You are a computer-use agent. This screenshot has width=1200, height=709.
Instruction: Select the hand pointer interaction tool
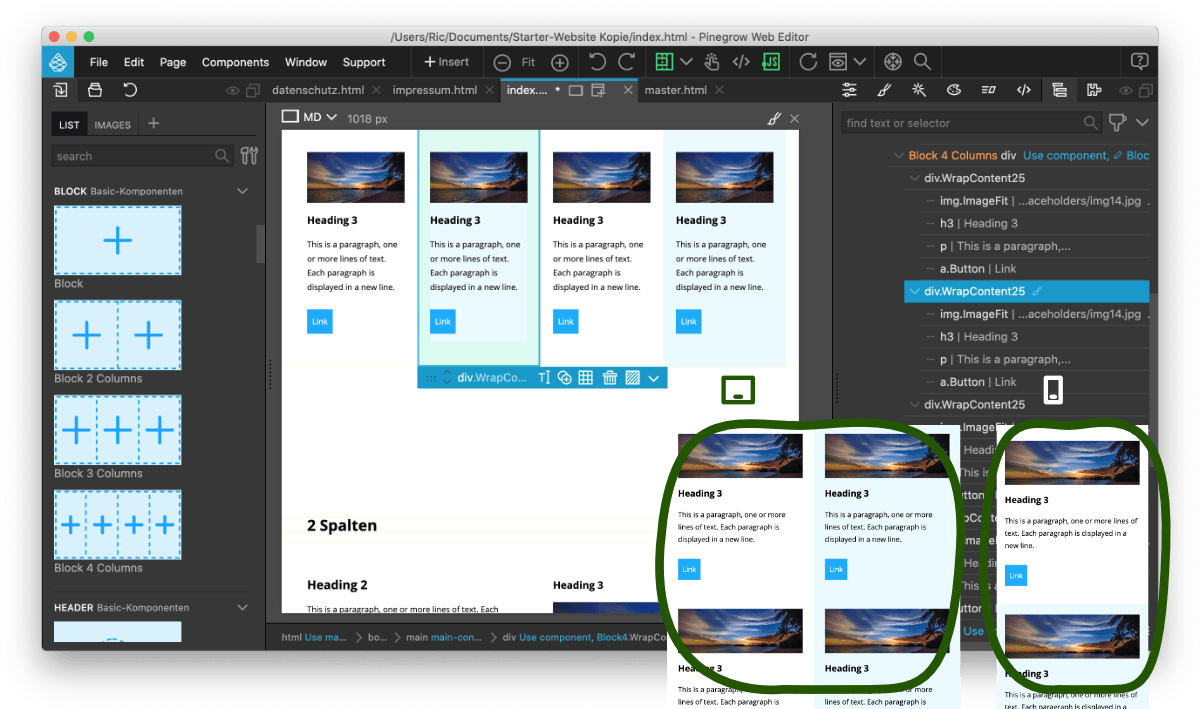click(x=712, y=62)
